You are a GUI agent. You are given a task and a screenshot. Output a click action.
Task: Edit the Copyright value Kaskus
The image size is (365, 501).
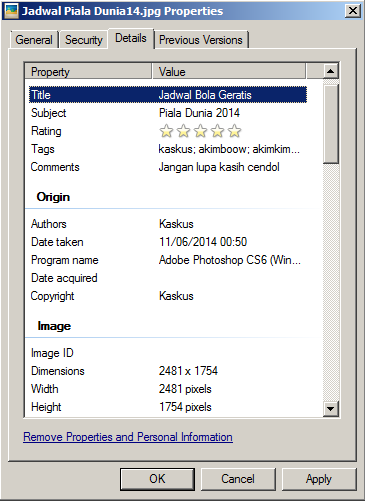pyautogui.click(x=176, y=296)
